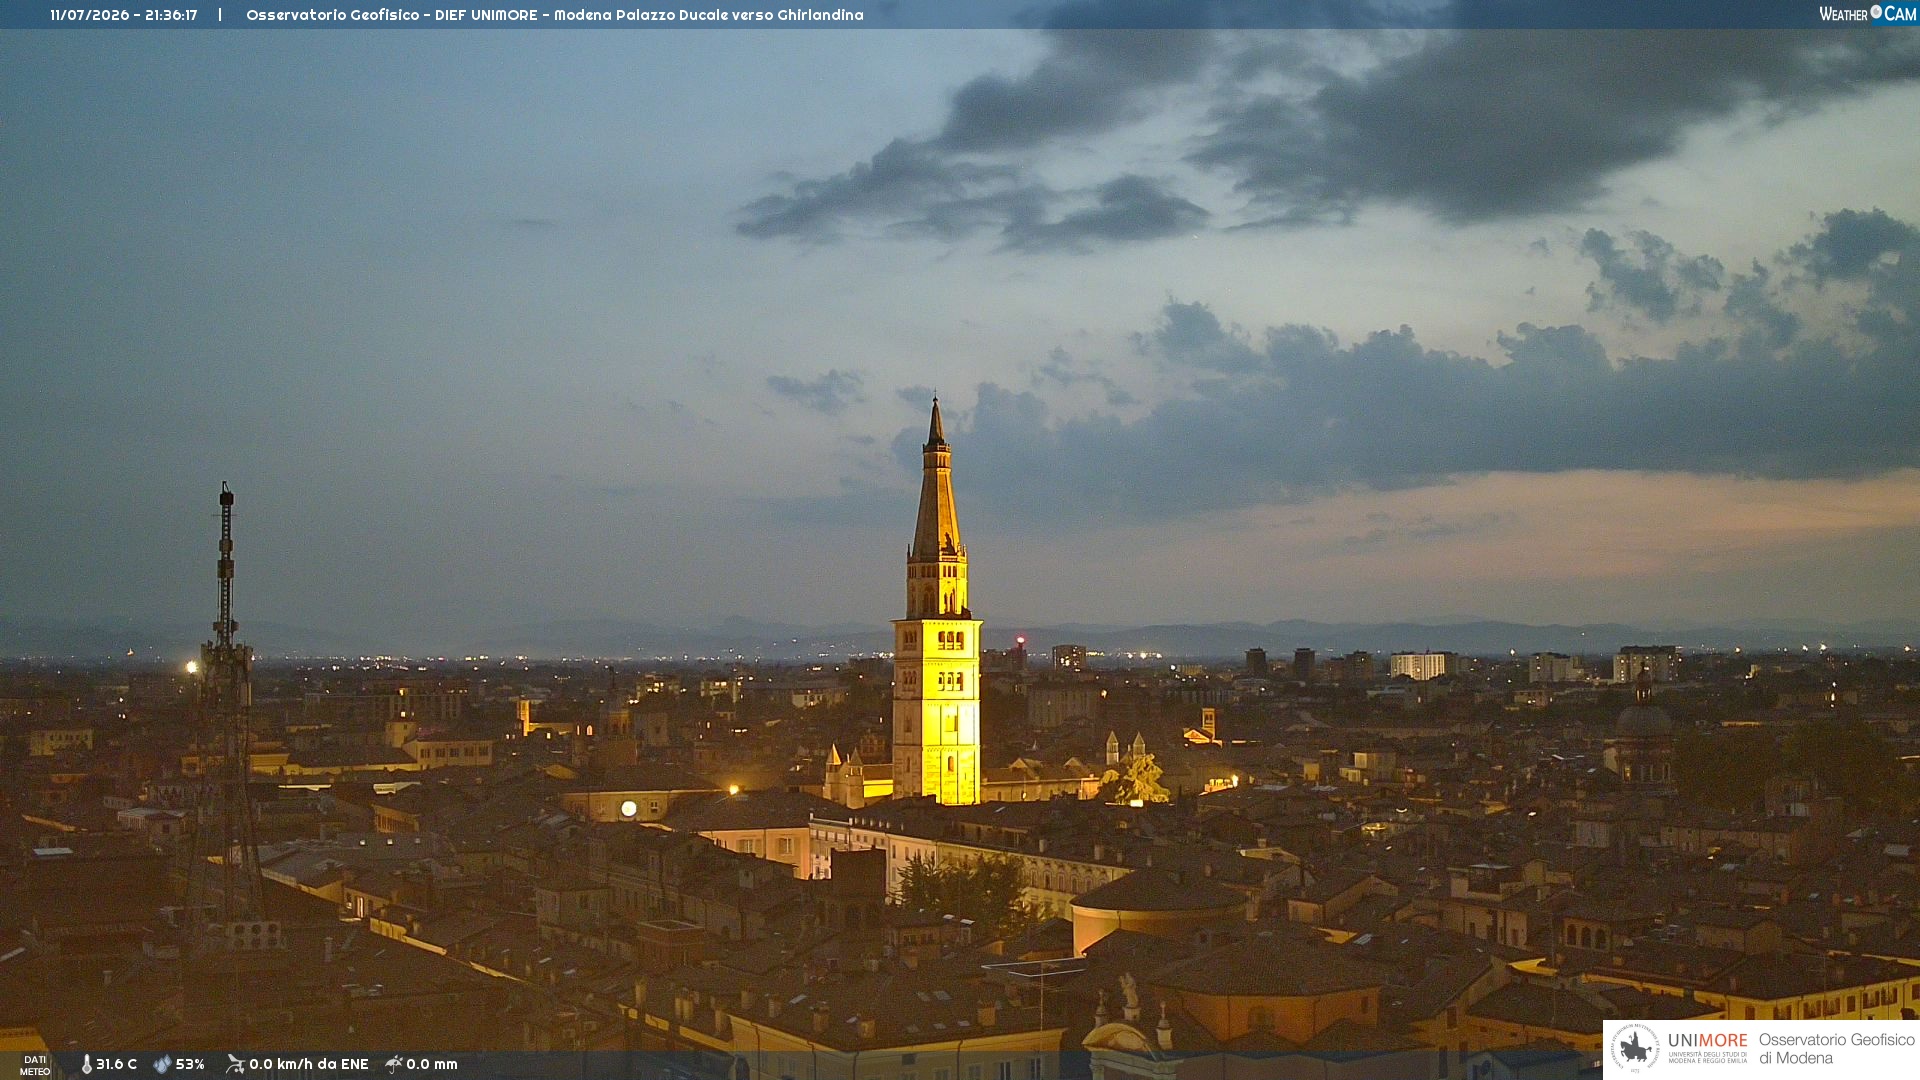Screen dimensions: 1920x1080
Task: Click the UNIMORE university seal logo
Action: pyautogui.click(x=1635, y=1048)
